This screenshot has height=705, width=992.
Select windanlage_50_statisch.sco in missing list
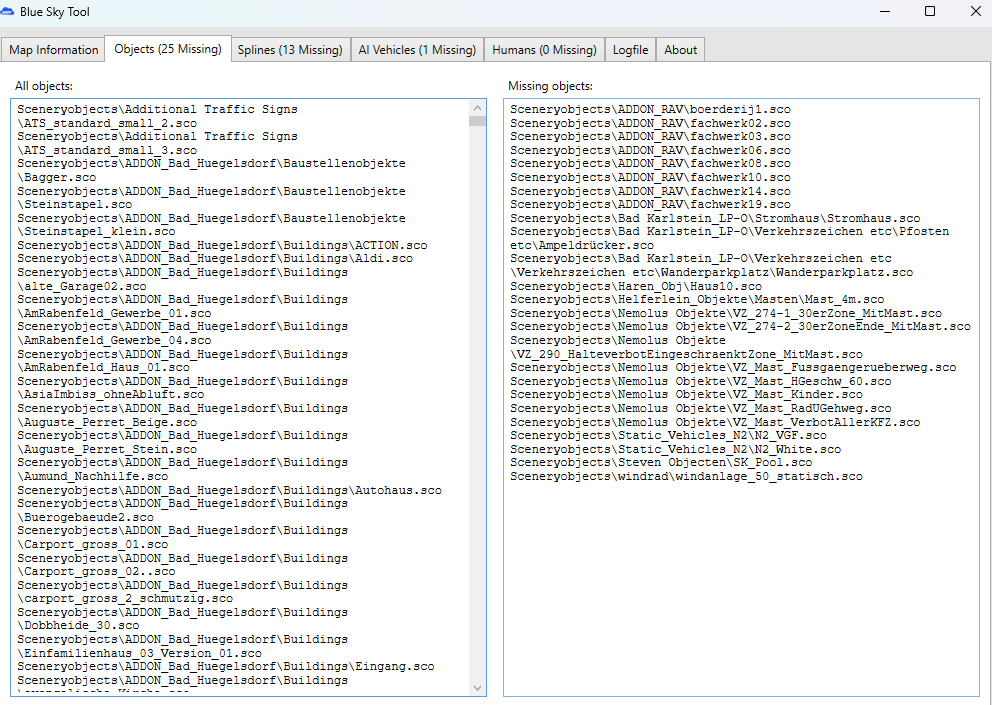pyautogui.click(x=686, y=477)
